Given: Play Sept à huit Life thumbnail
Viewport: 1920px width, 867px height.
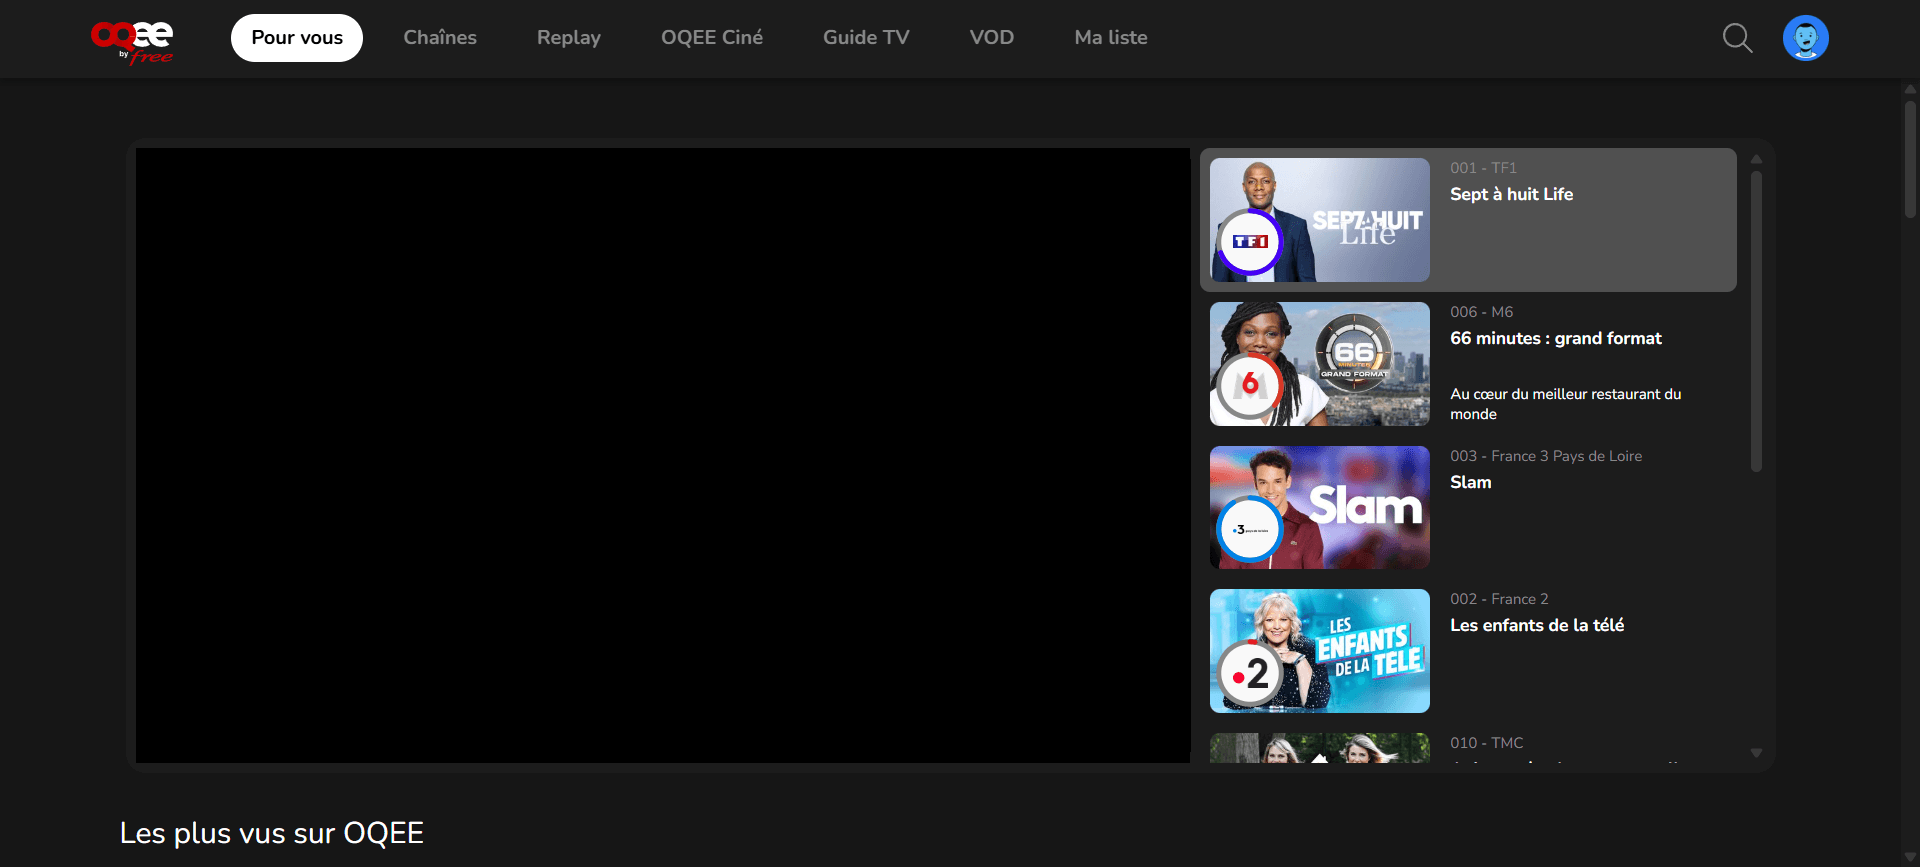Looking at the screenshot, I should (x=1320, y=220).
